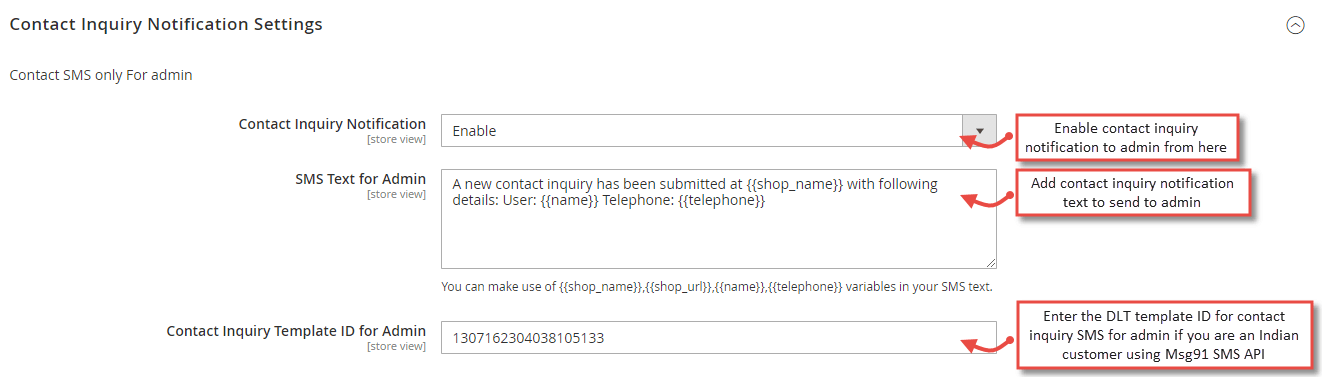
Task: Click the SMS variables hint text below textarea
Action: tap(716, 287)
